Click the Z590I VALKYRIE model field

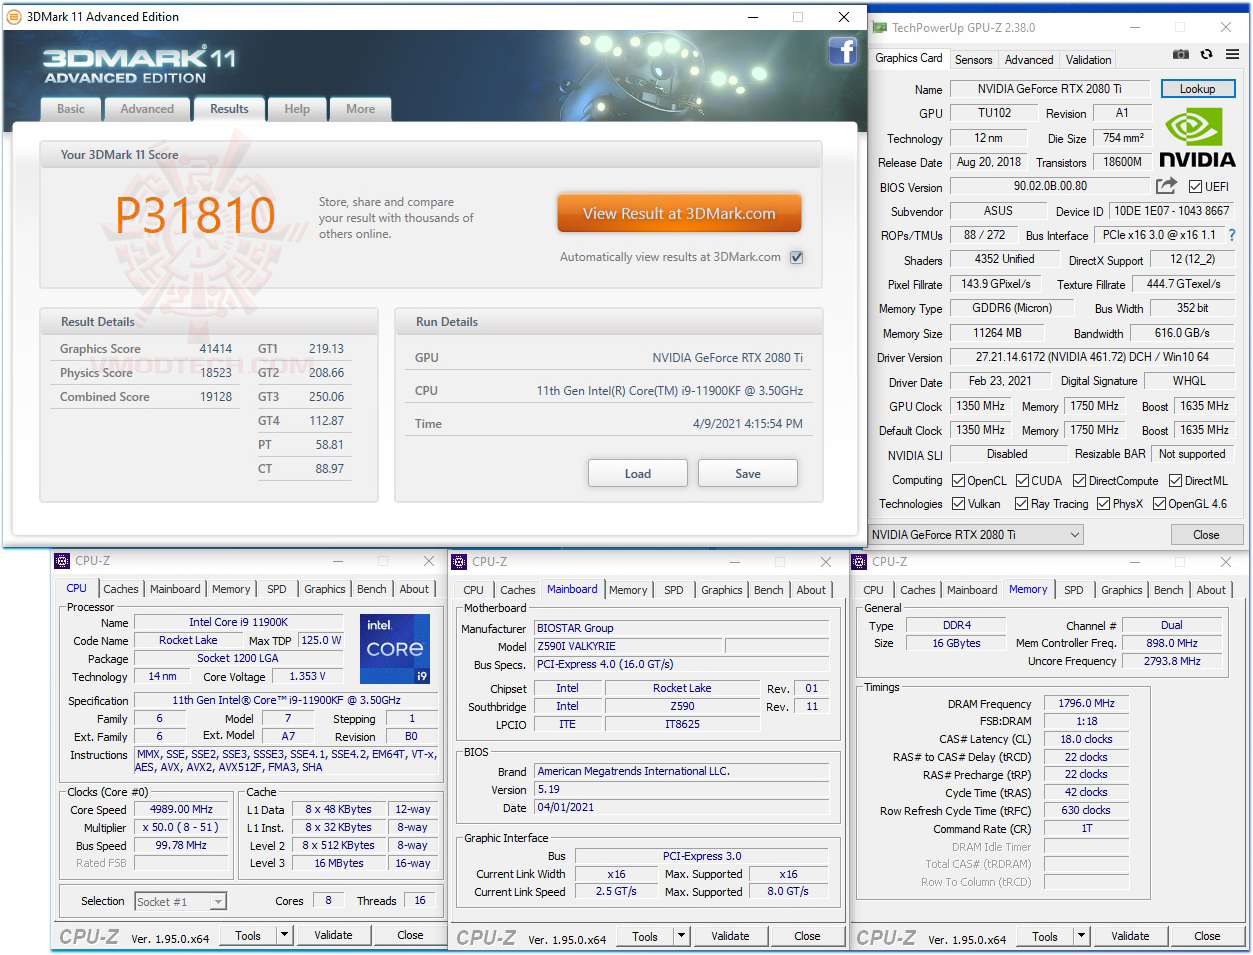click(x=629, y=647)
